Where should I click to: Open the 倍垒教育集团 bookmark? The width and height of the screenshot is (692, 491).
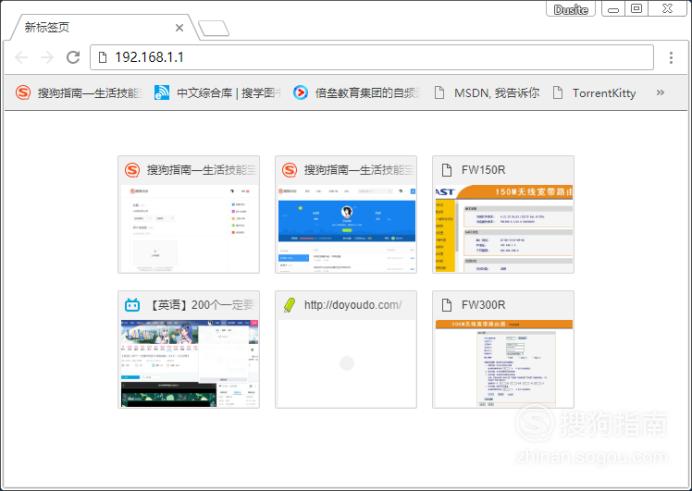[355, 93]
